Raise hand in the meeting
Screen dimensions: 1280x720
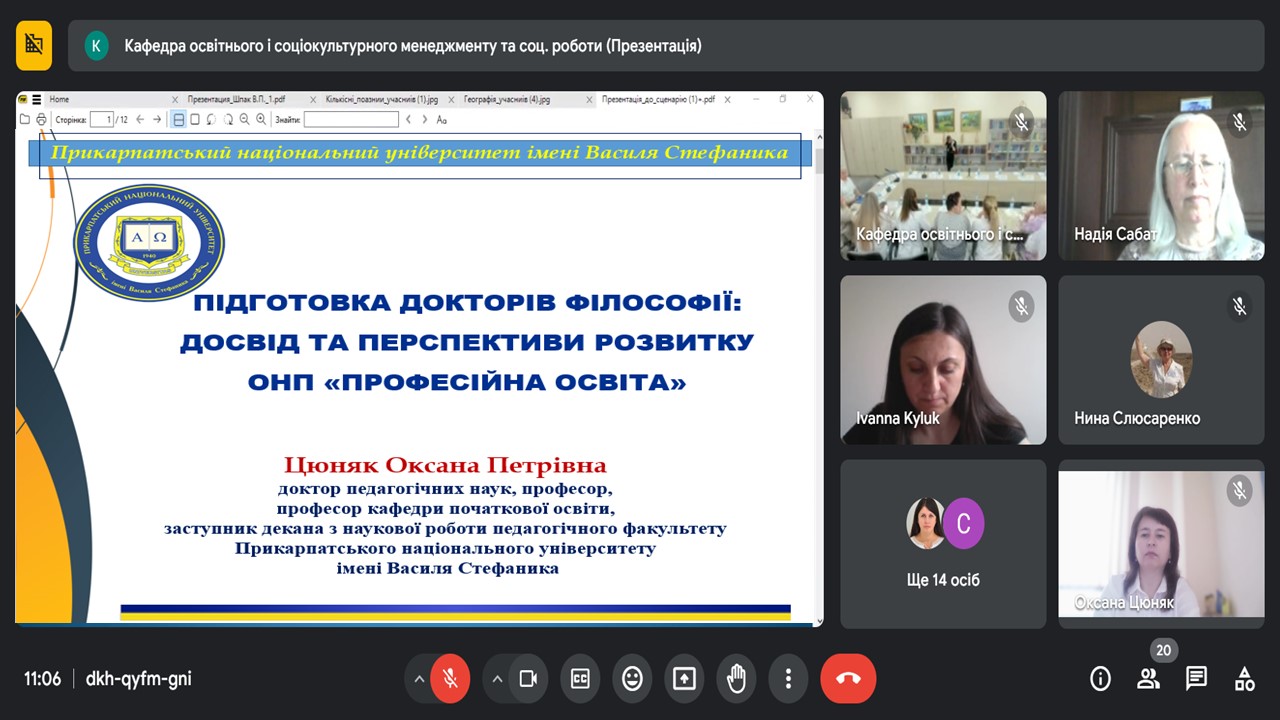[x=736, y=679]
